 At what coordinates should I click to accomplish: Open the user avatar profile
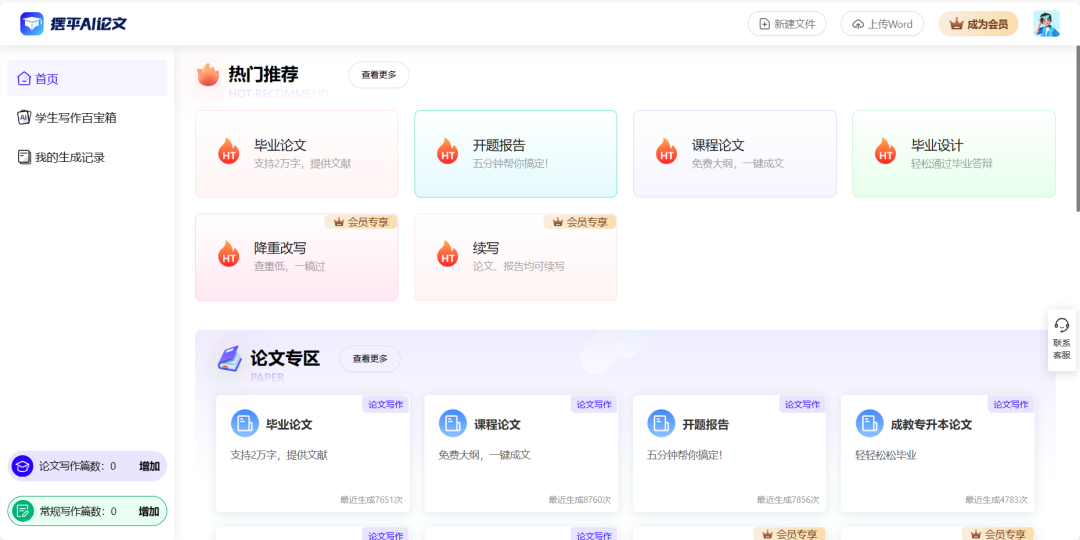tap(1046, 23)
